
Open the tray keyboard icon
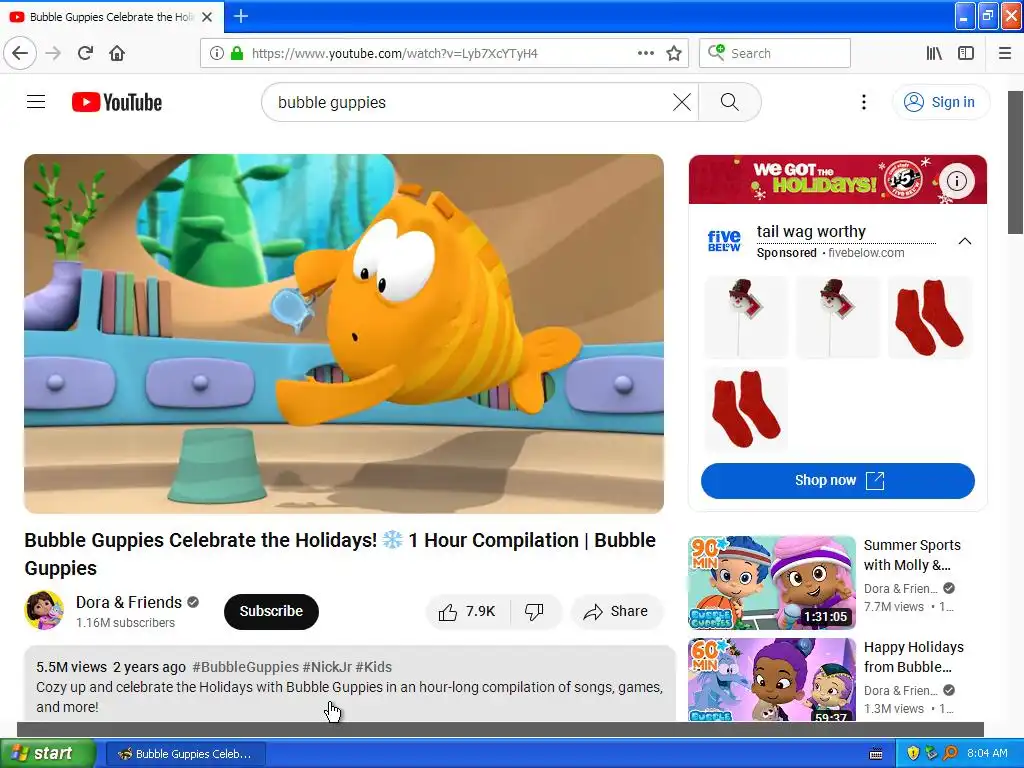pyautogui.click(x=876, y=754)
